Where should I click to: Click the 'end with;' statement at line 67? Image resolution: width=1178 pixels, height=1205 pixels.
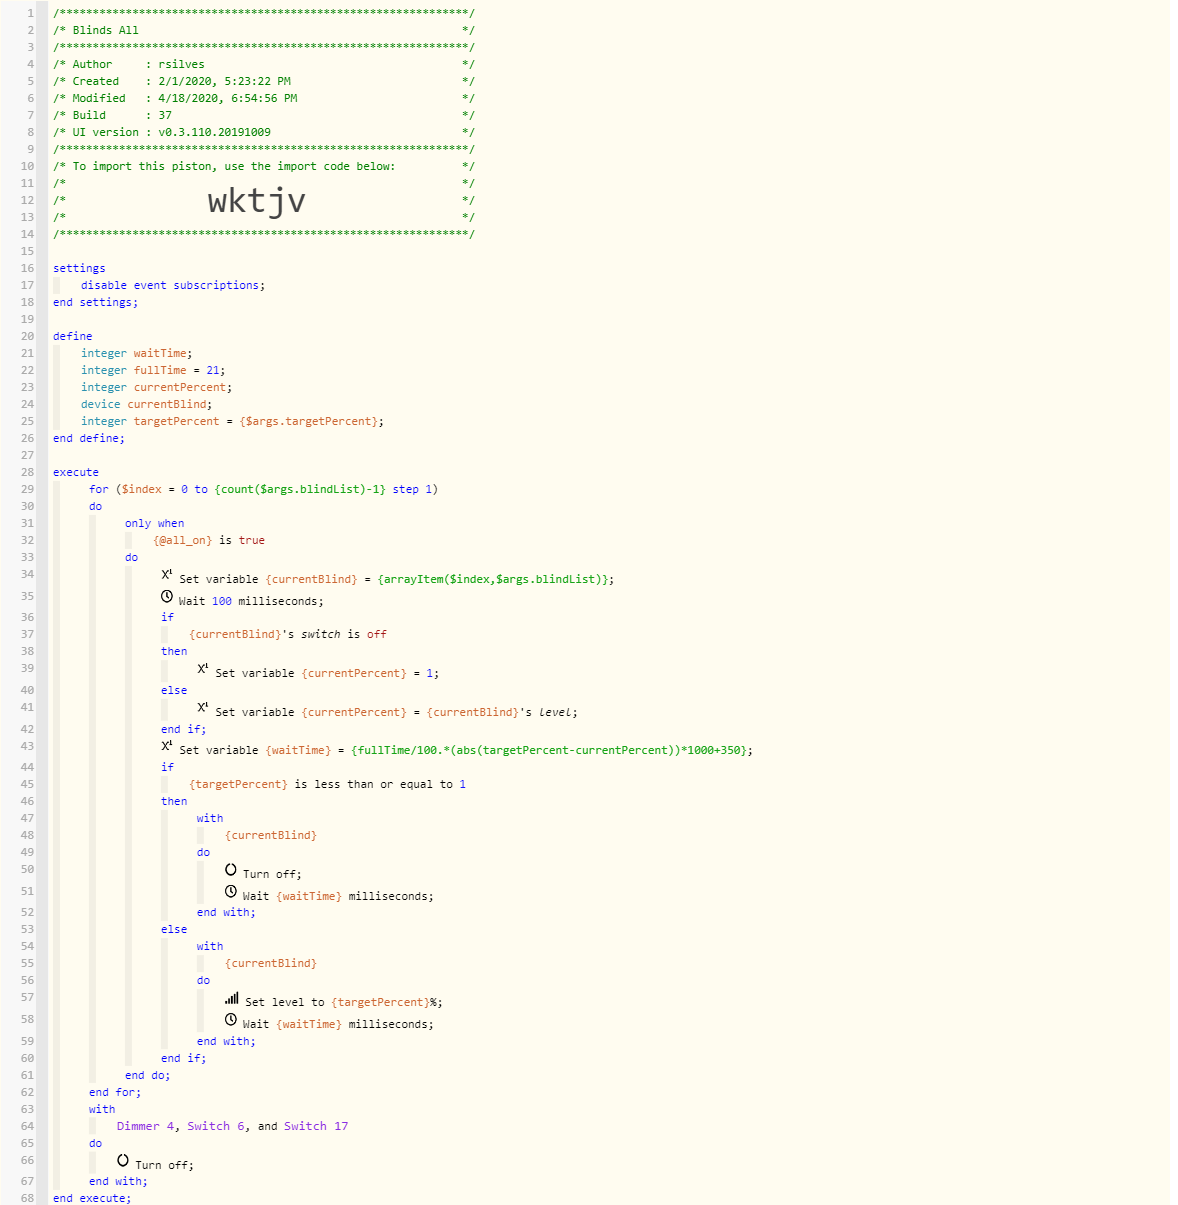[x=118, y=1181]
